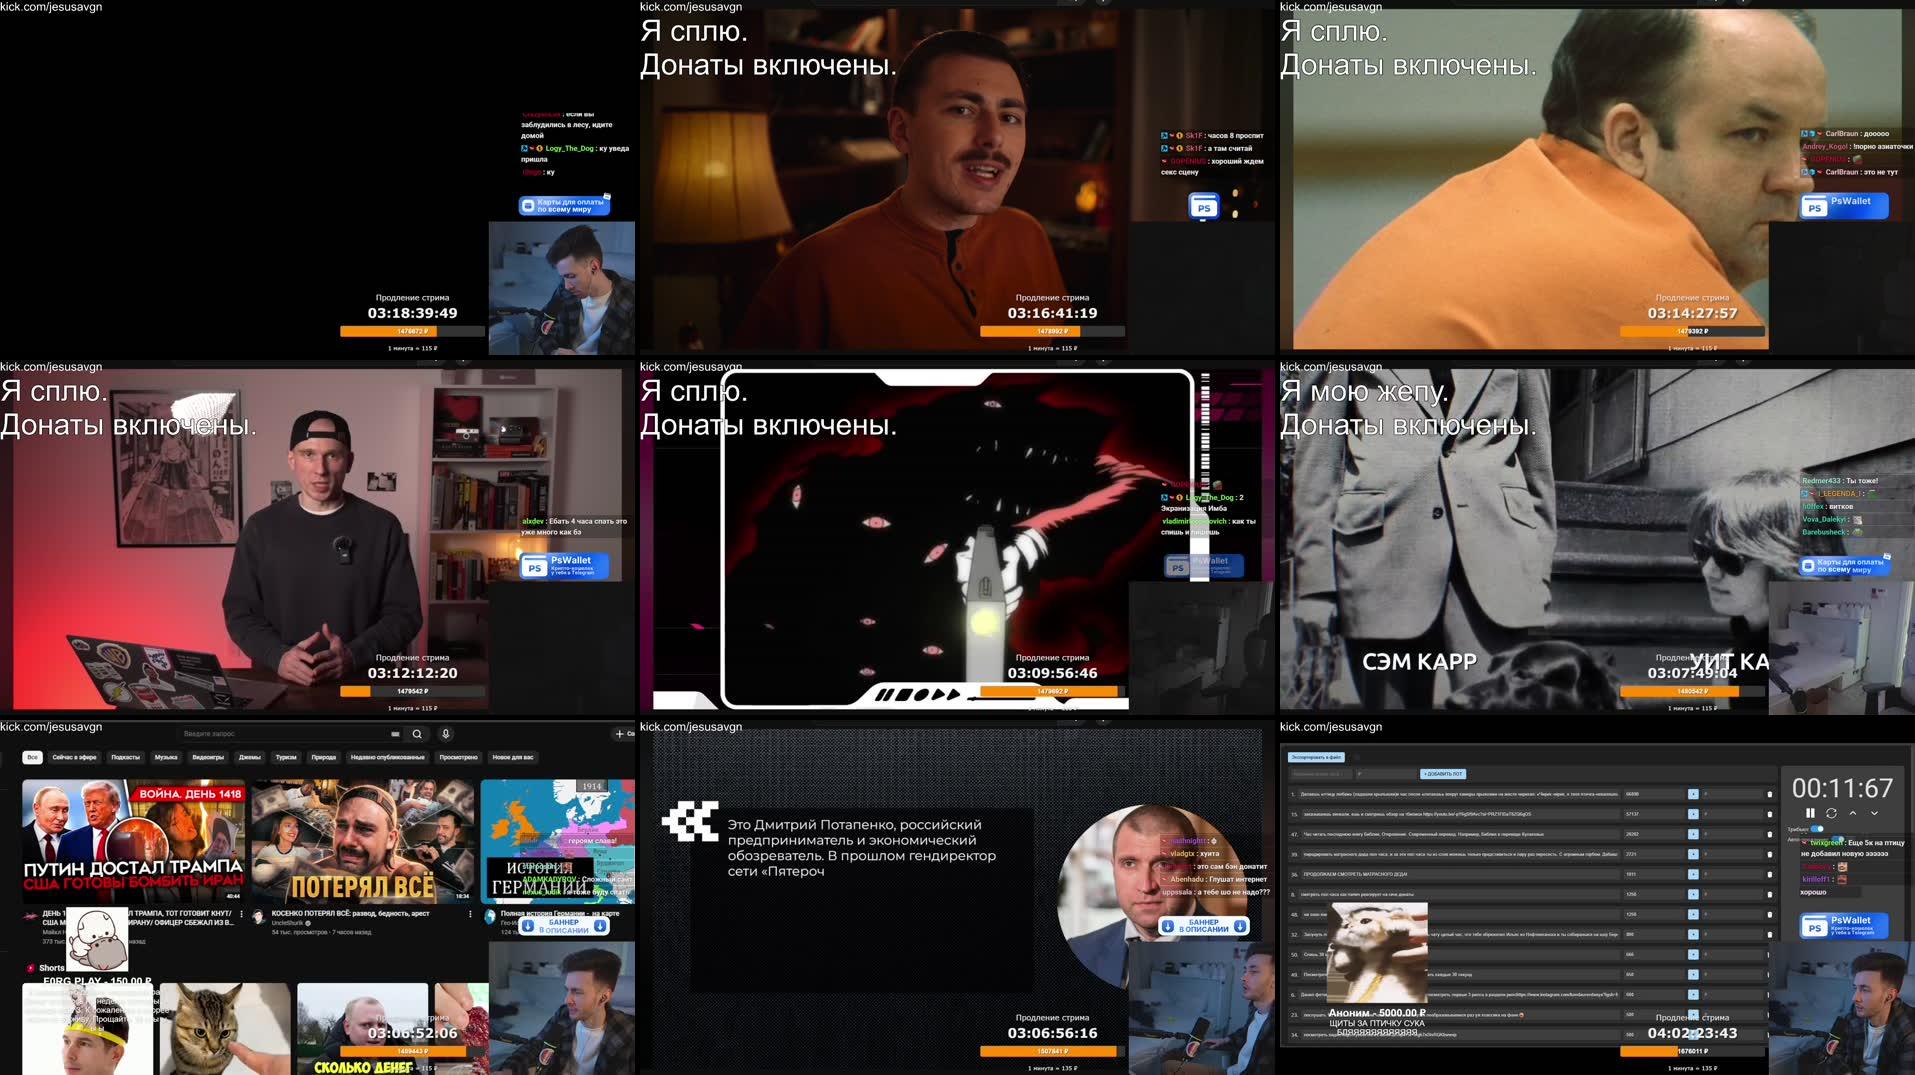Screen dimensions: 1915x1075
Task: Open the on-screen keyboard icon in search bar
Action: [x=396, y=733]
